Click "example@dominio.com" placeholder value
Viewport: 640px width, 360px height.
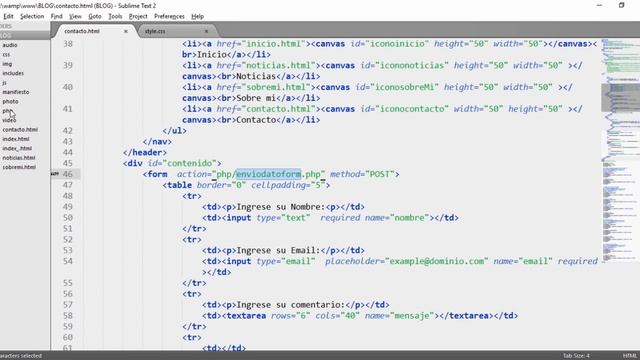437,261
